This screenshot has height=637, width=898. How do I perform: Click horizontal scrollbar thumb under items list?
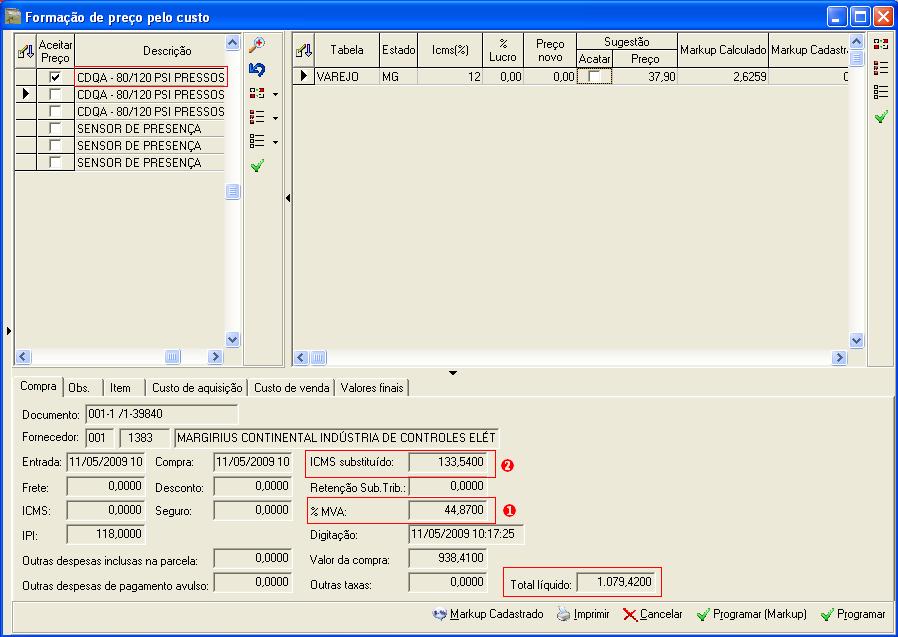click(172, 357)
